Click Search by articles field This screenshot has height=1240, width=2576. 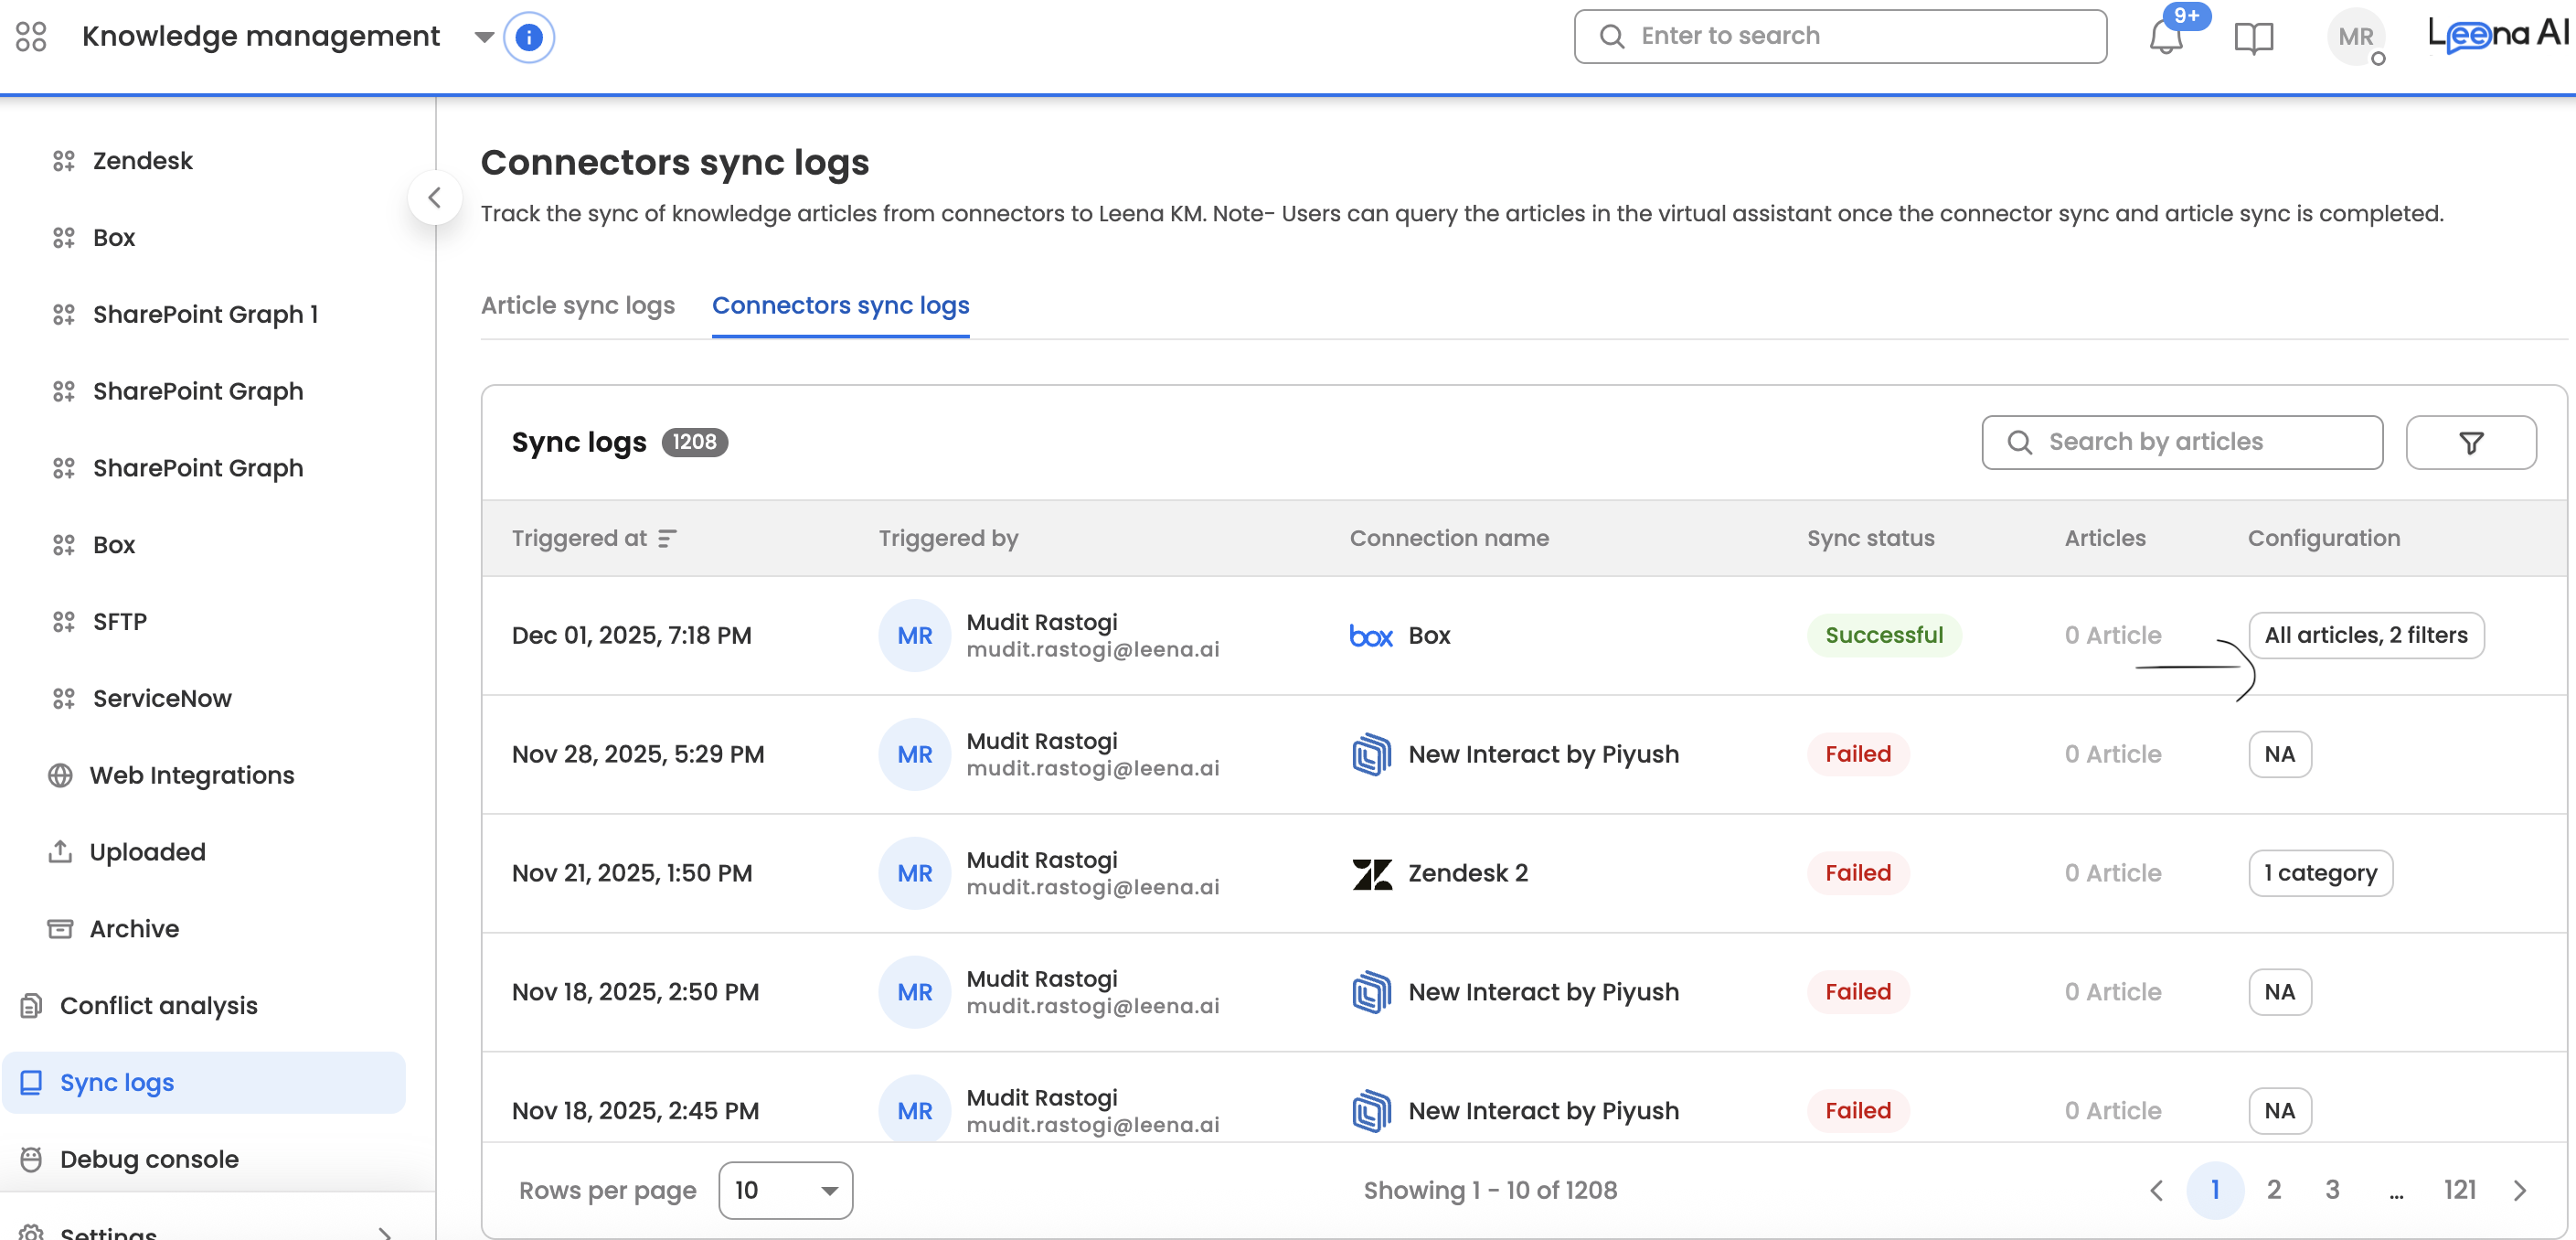click(x=2180, y=442)
